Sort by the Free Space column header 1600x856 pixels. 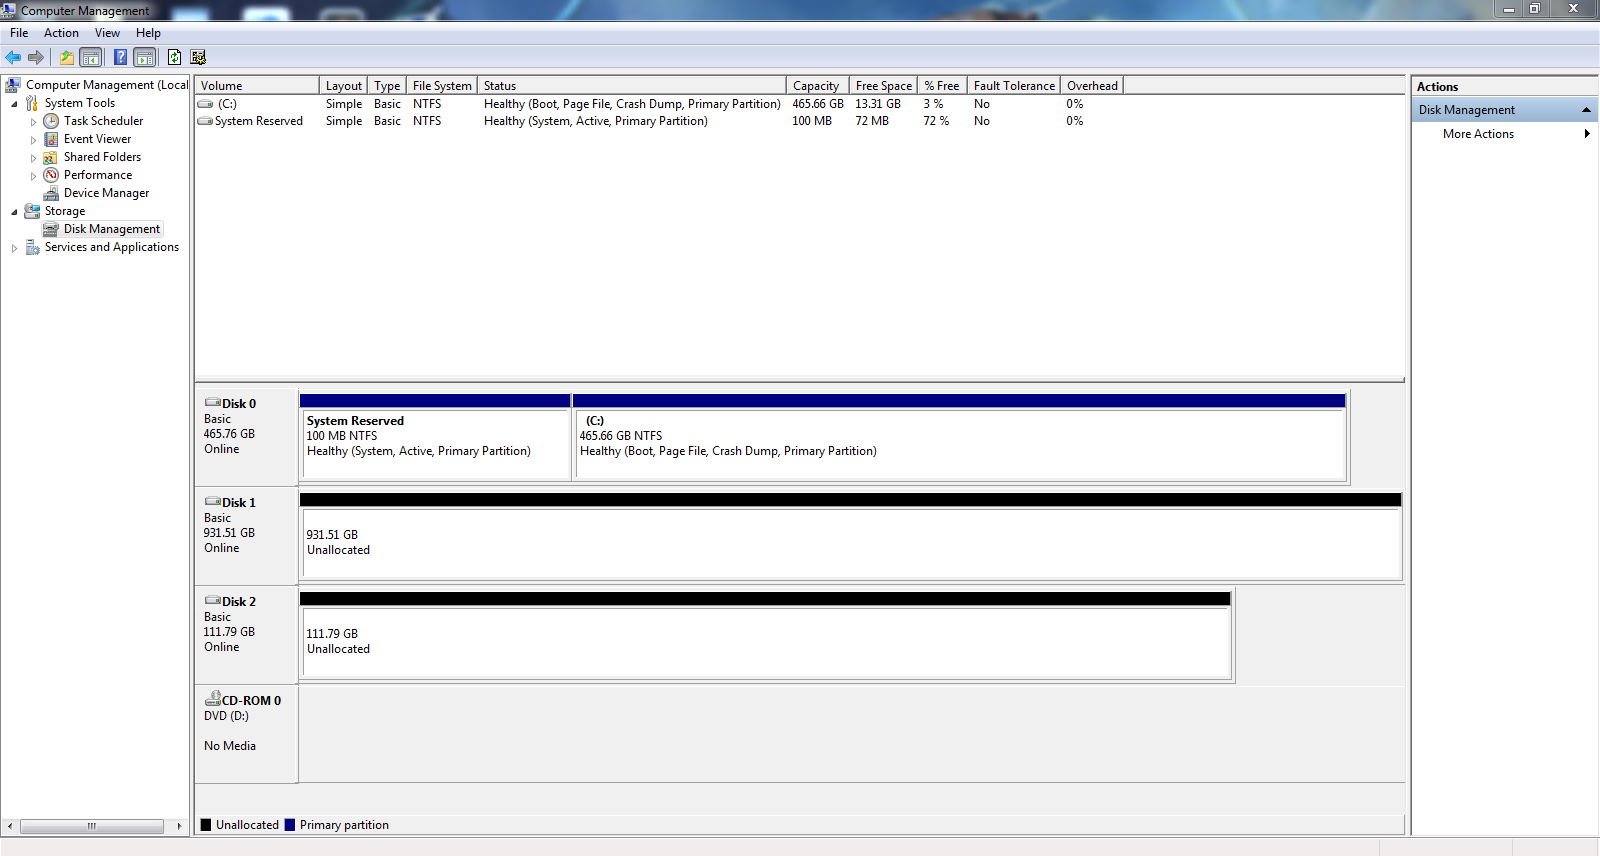(884, 86)
